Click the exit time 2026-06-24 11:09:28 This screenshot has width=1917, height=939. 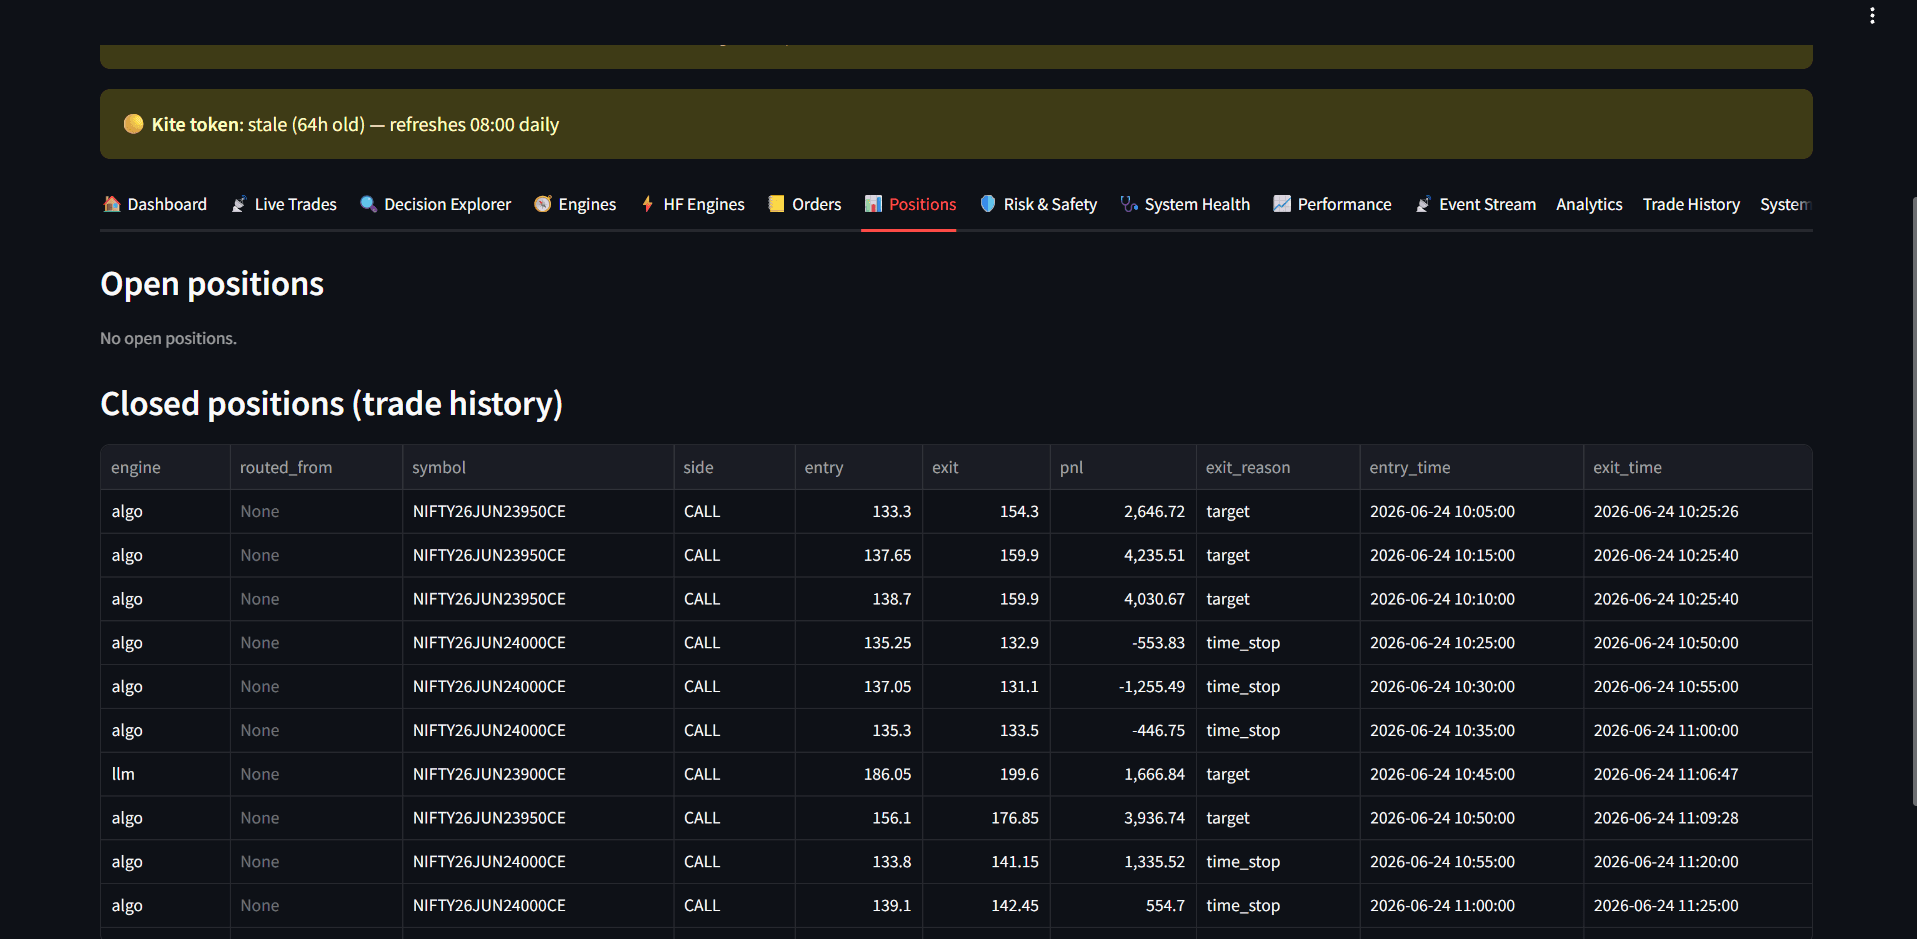(x=1697, y=818)
